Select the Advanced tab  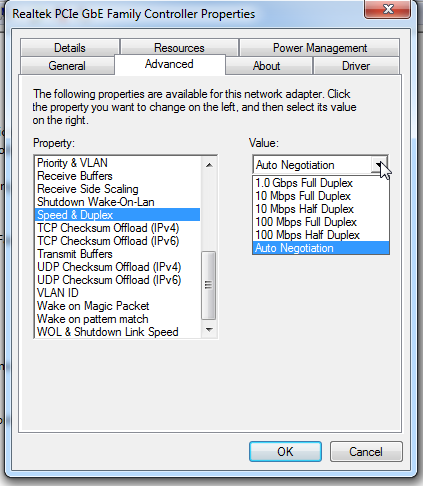(170, 64)
